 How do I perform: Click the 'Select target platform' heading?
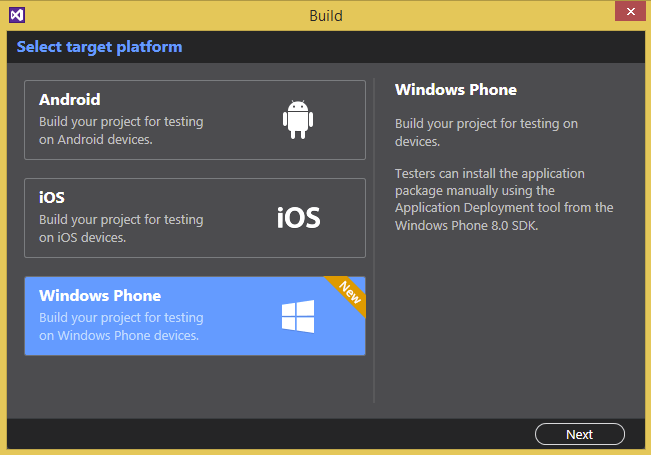coord(99,47)
